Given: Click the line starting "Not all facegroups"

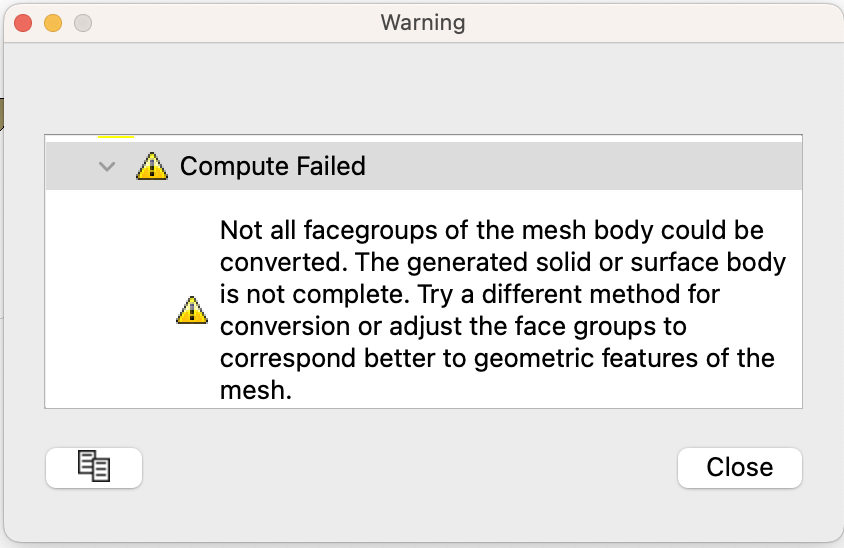Looking at the screenshot, I should tap(491, 231).
